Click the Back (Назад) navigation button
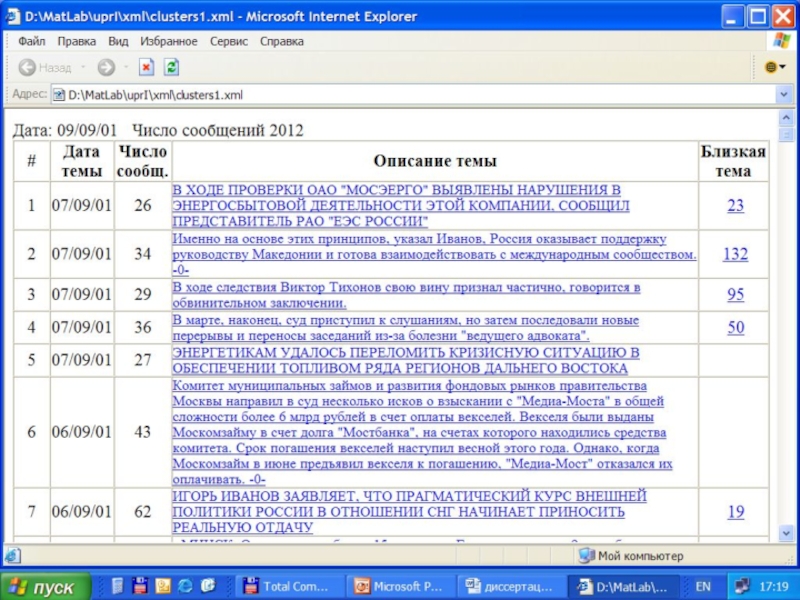The height and width of the screenshot is (600, 800). point(45,68)
